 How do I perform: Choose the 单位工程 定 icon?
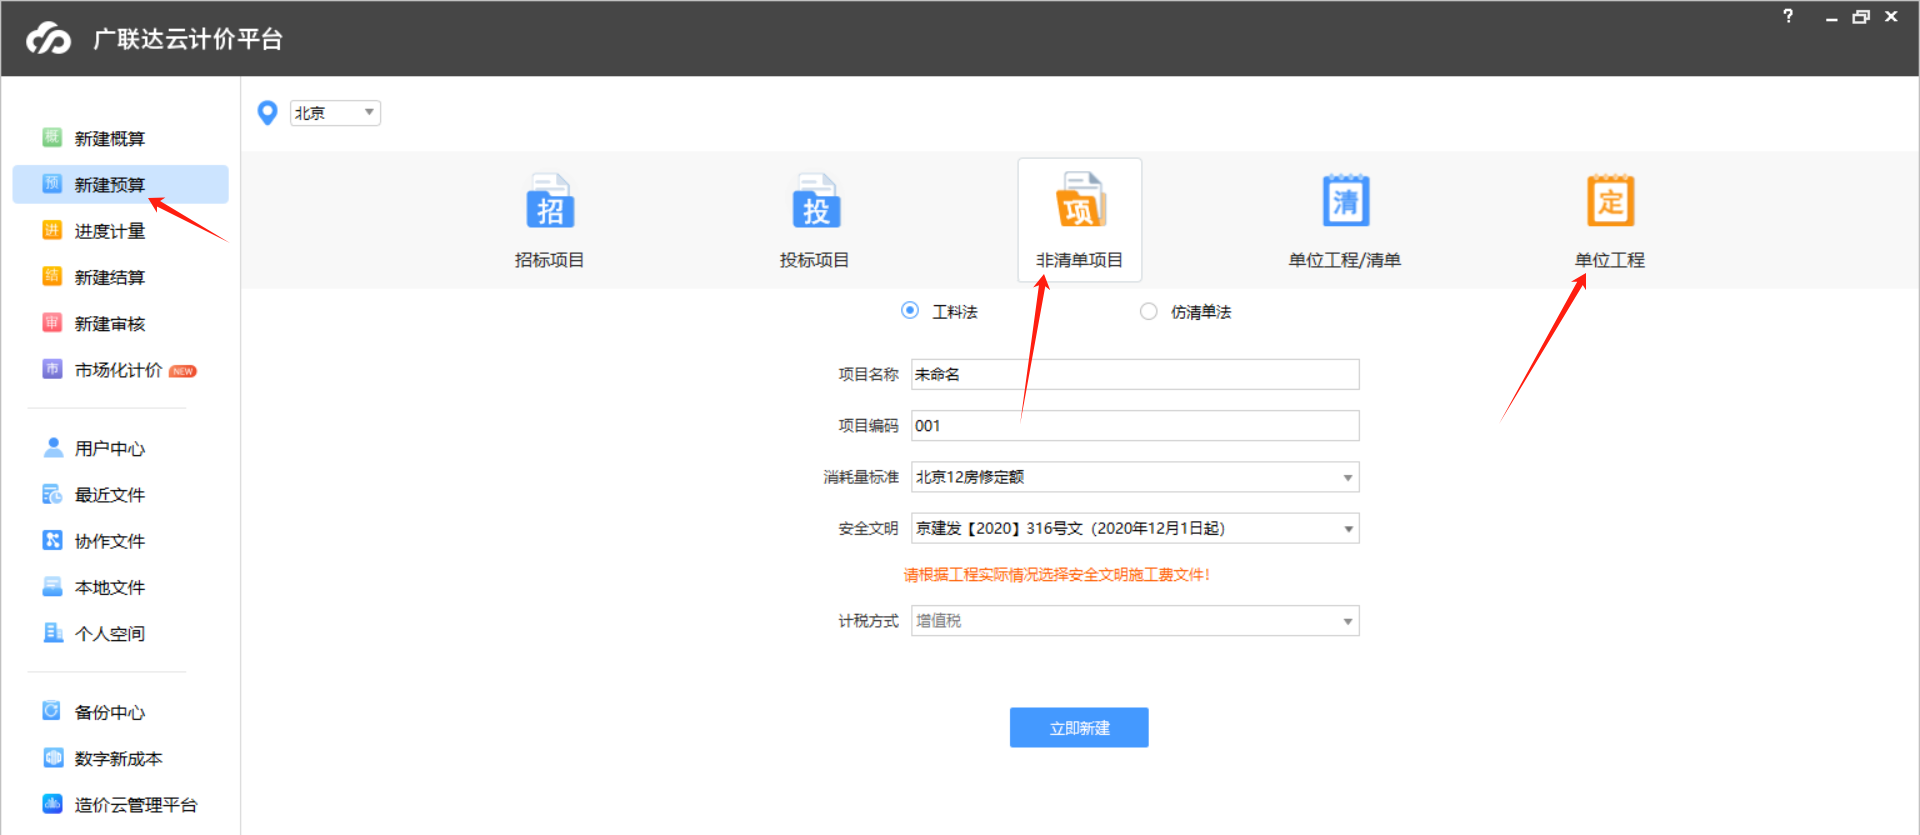click(x=1610, y=200)
